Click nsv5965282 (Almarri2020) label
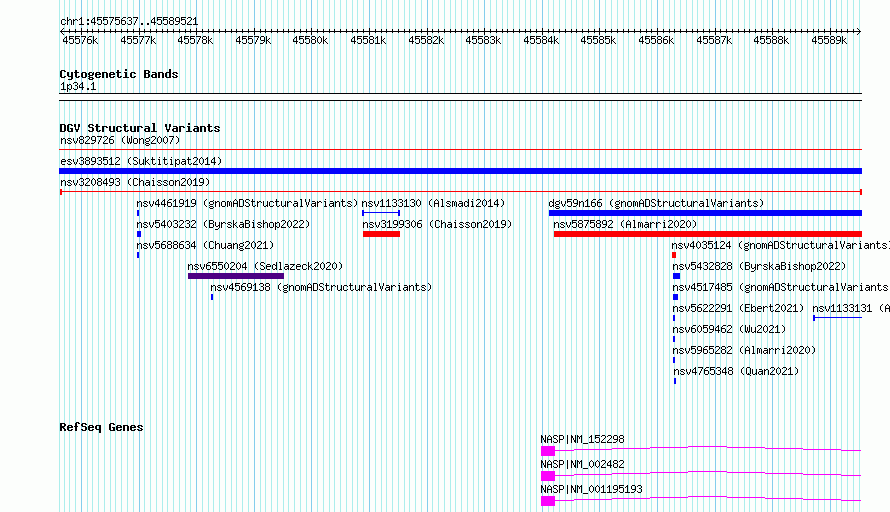 click(x=744, y=350)
